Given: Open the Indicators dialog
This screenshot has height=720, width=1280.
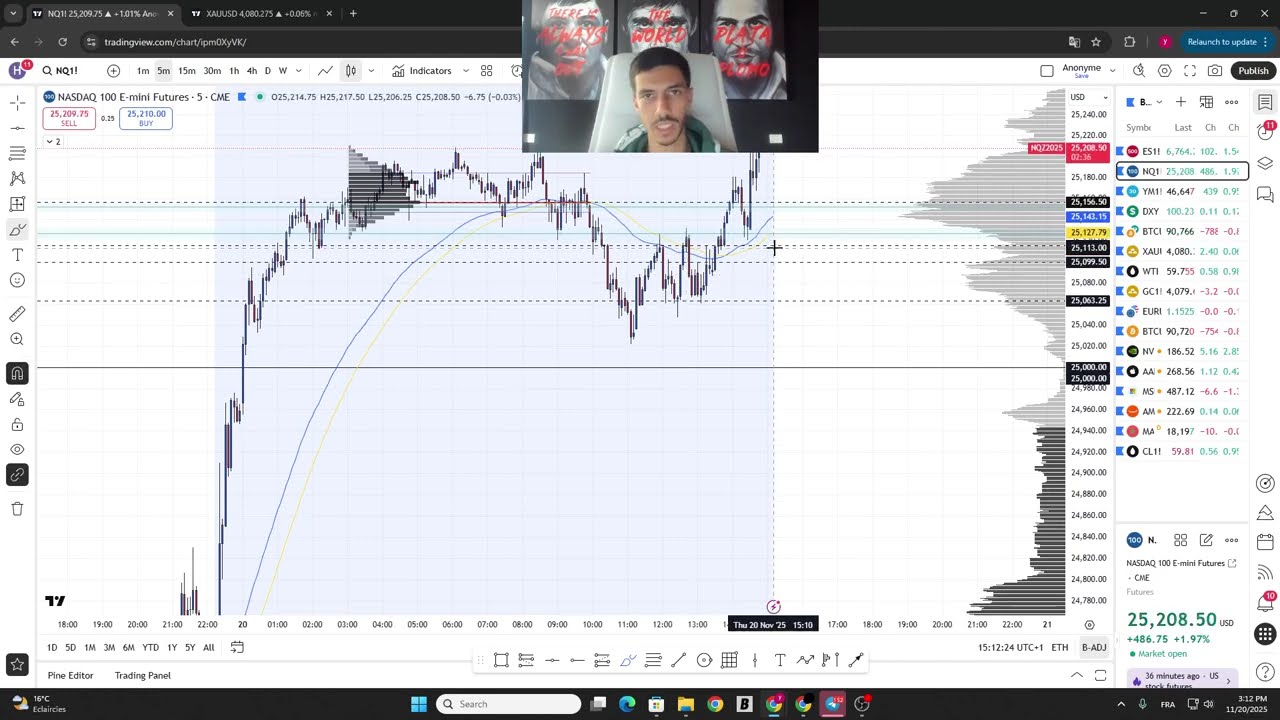Looking at the screenshot, I should coord(422,71).
